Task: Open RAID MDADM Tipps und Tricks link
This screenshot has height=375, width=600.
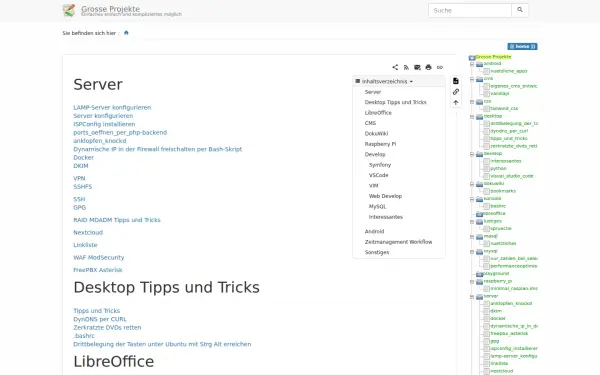Action: tap(117, 220)
